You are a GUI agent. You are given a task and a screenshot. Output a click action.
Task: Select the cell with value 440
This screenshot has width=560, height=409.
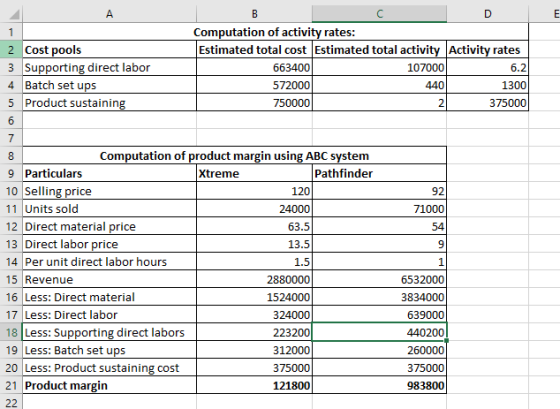tap(379, 85)
